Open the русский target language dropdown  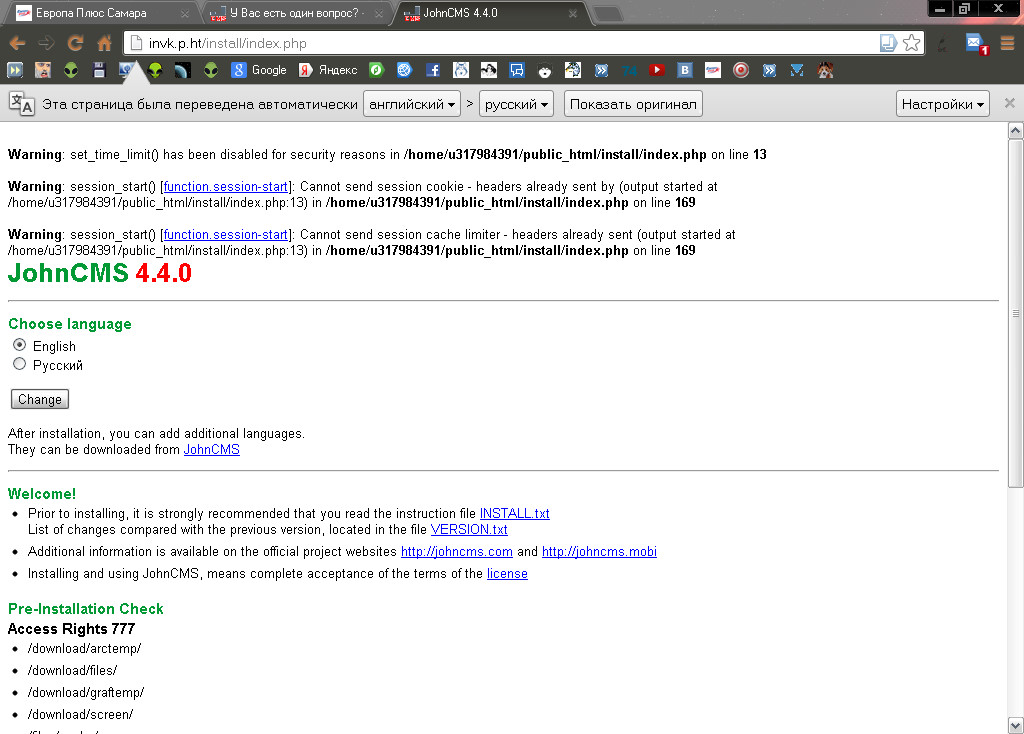coord(517,104)
